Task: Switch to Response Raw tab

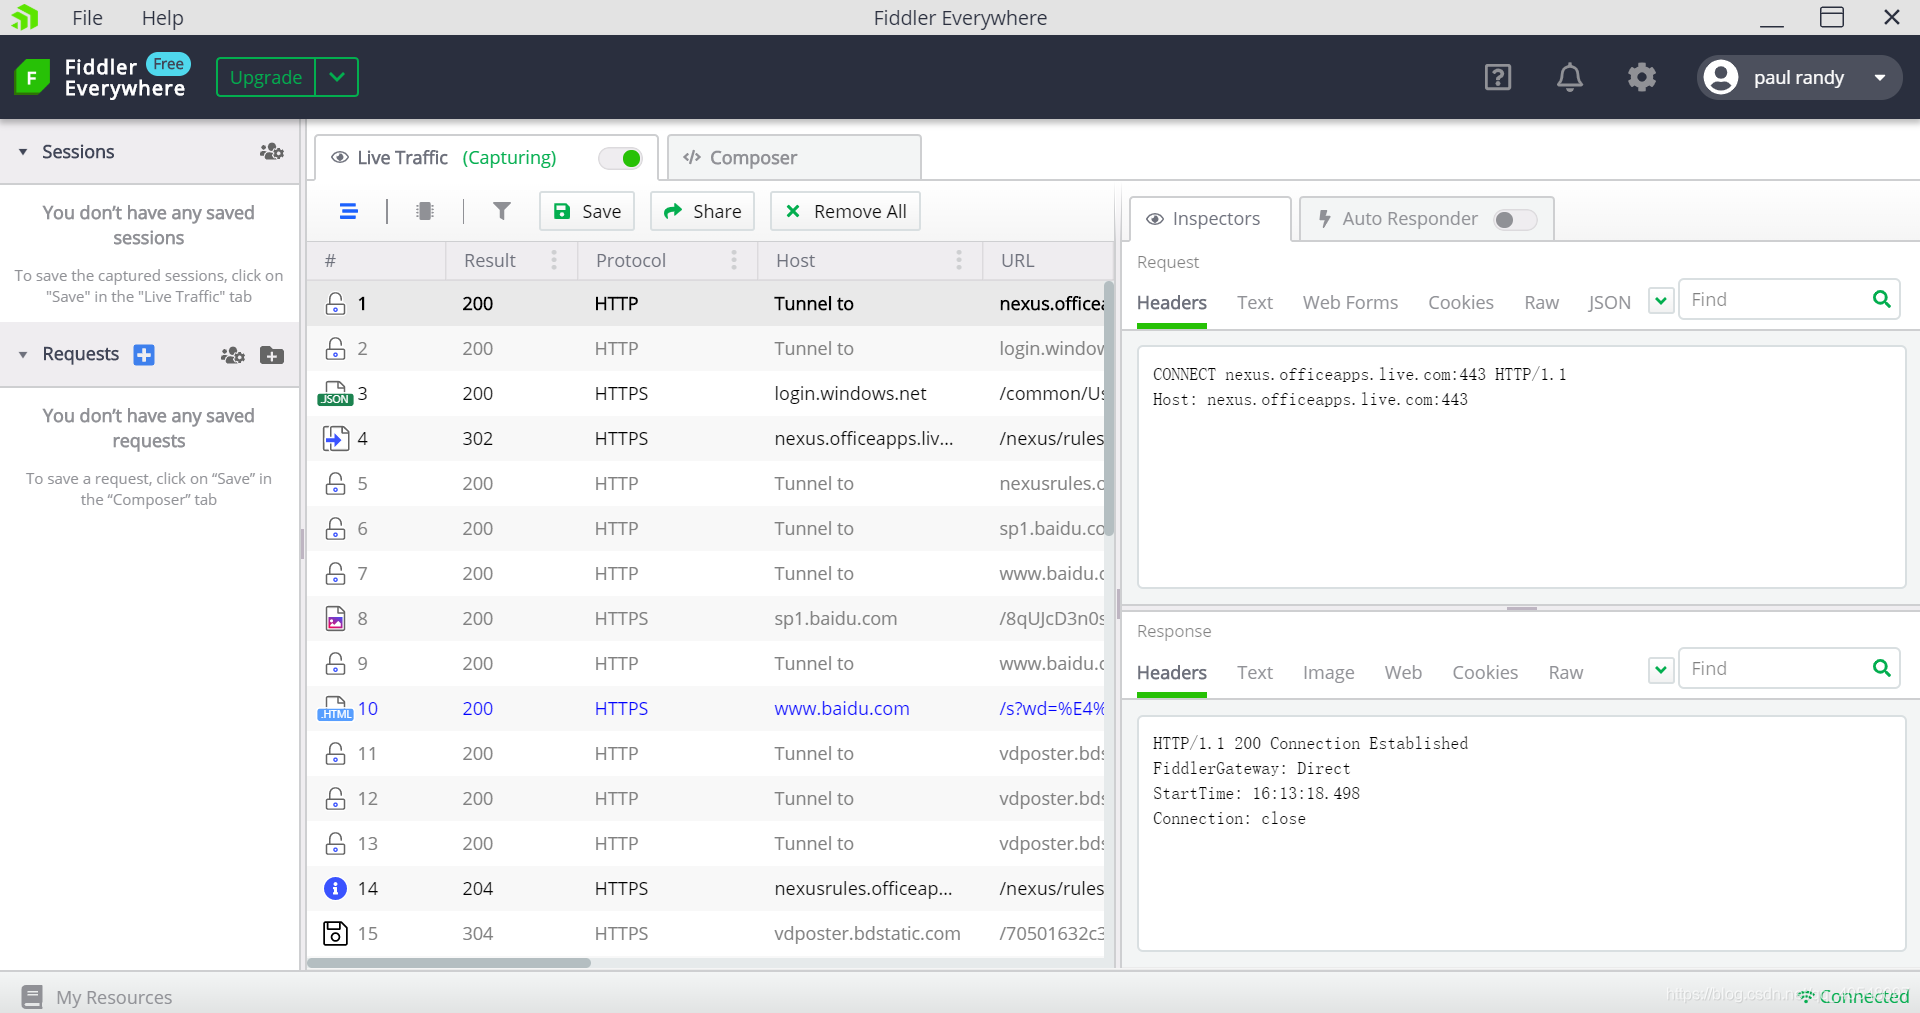Action: pyautogui.click(x=1565, y=672)
